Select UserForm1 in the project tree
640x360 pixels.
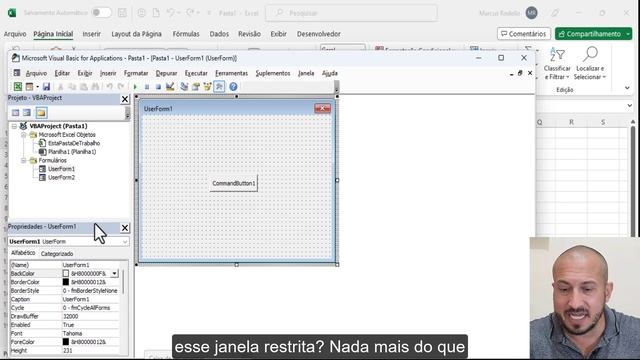coord(61,169)
